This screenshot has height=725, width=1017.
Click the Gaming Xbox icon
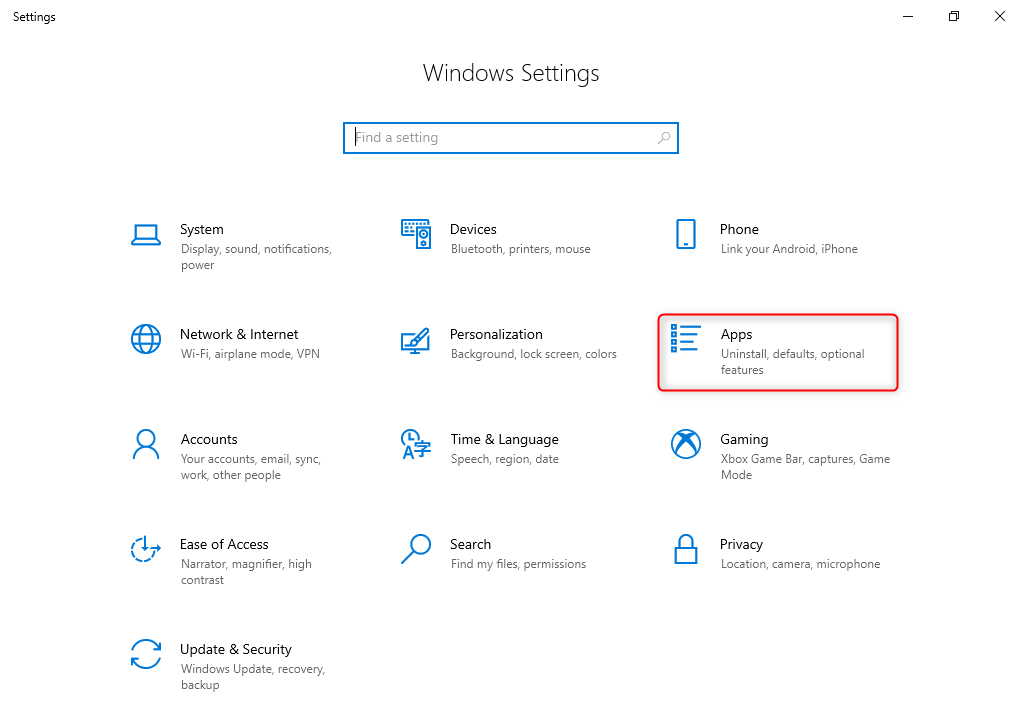pos(686,444)
